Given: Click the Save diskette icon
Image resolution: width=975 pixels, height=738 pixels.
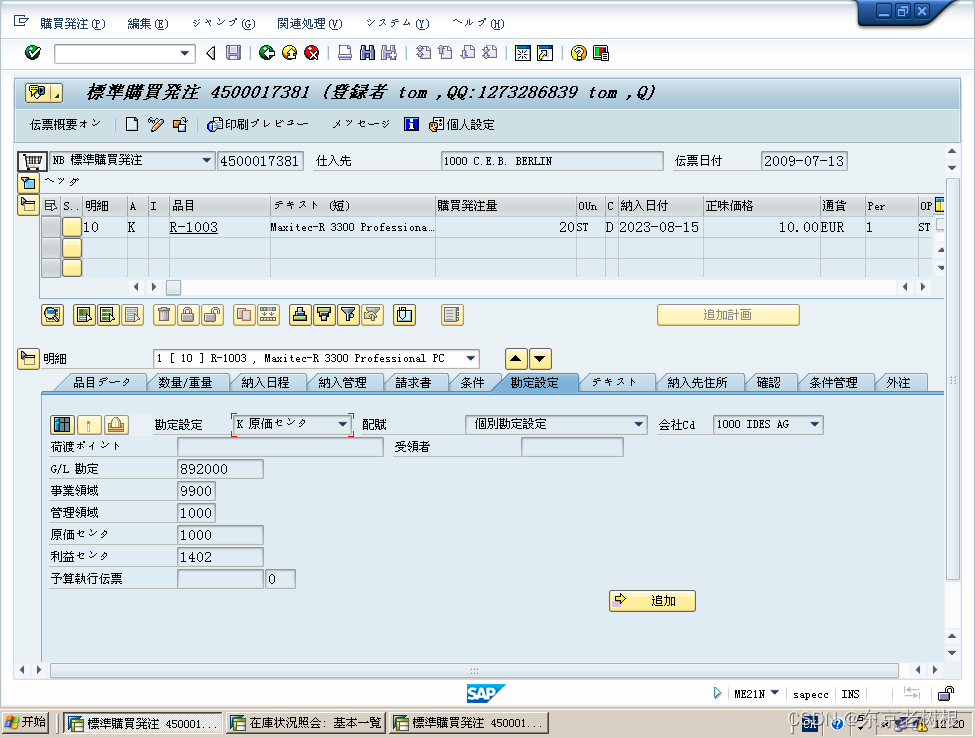Looking at the screenshot, I should pos(233,53).
